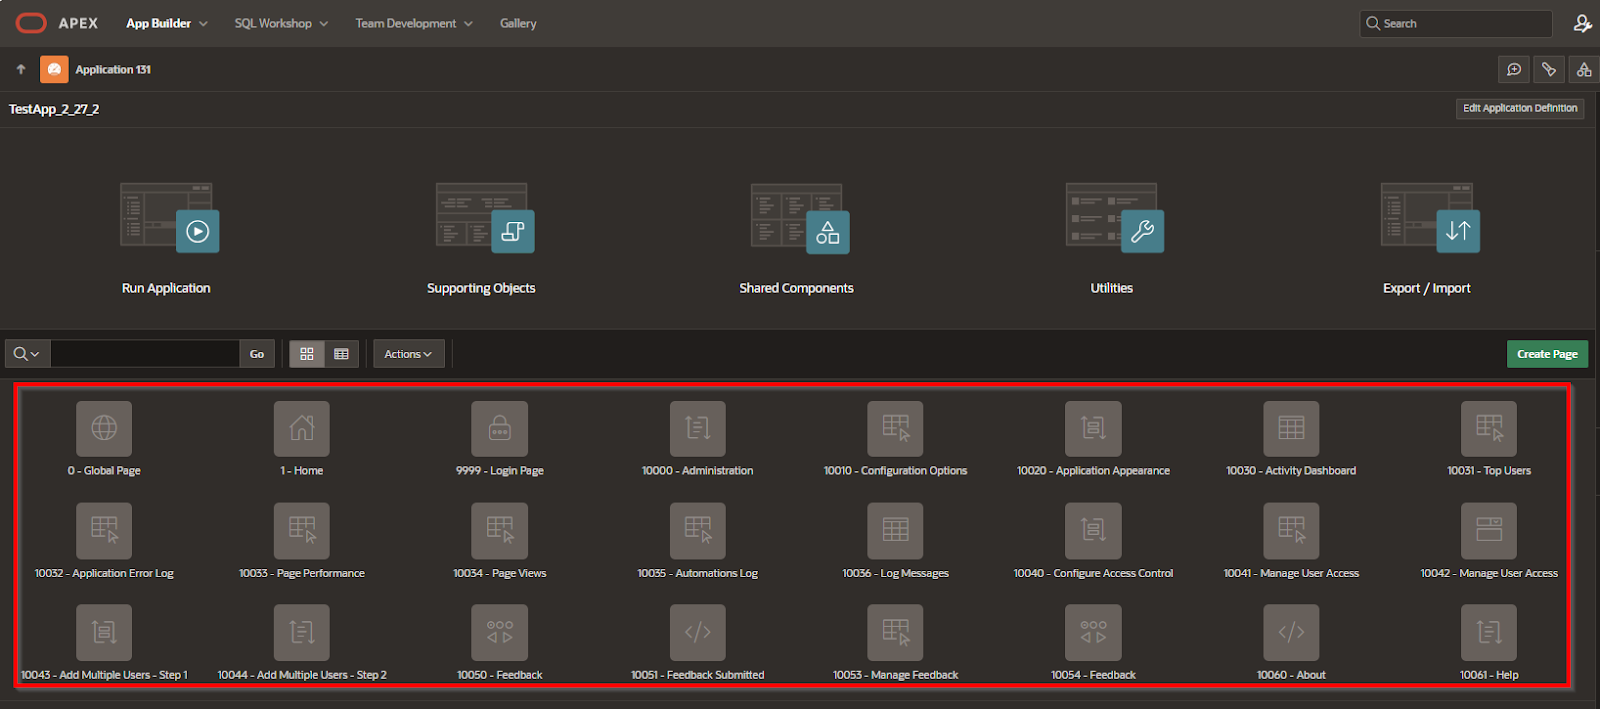Click Edit Application Definition button

pos(1520,108)
